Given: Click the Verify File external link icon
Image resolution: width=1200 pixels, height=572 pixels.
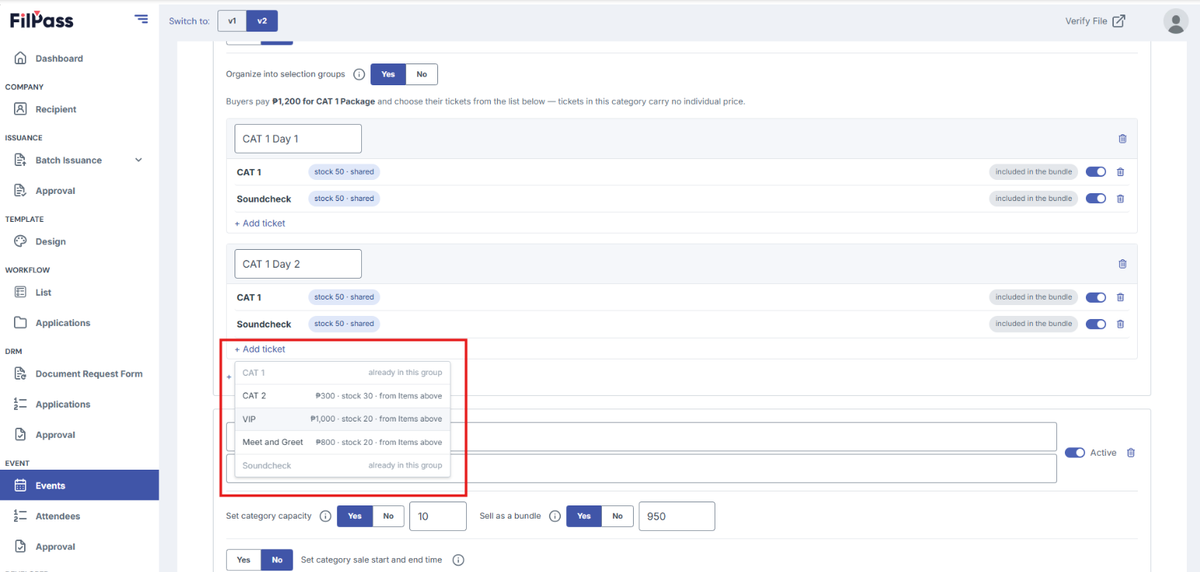Looking at the screenshot, I should click(1119, 21).
